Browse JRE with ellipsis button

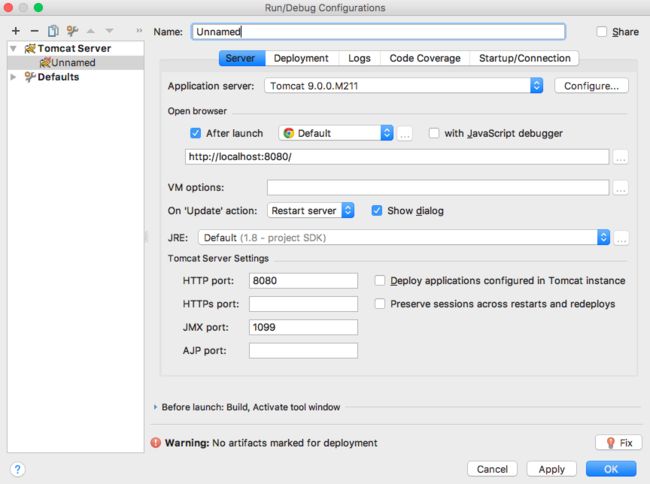[x=621, y=238]
